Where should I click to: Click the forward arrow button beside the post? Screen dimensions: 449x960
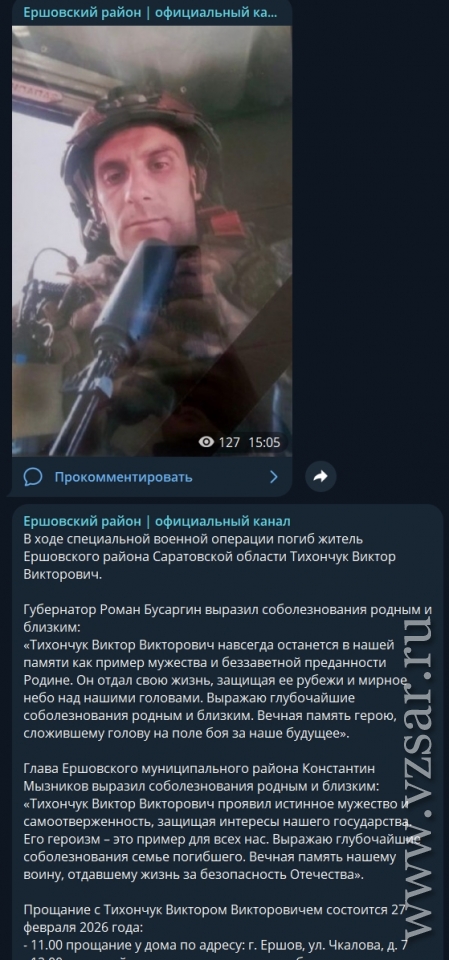pyautogui.click(x=320, y=477)
